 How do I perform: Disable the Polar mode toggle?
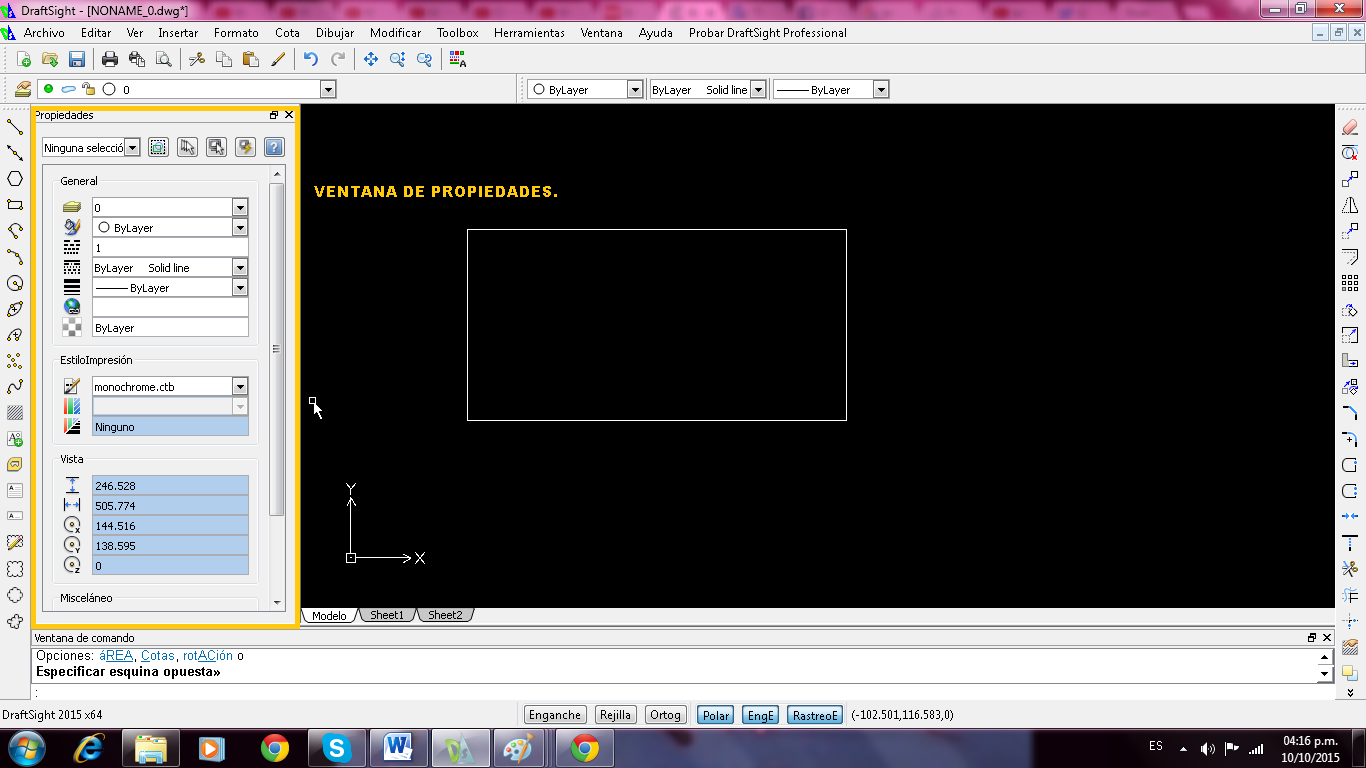[715, 715]
